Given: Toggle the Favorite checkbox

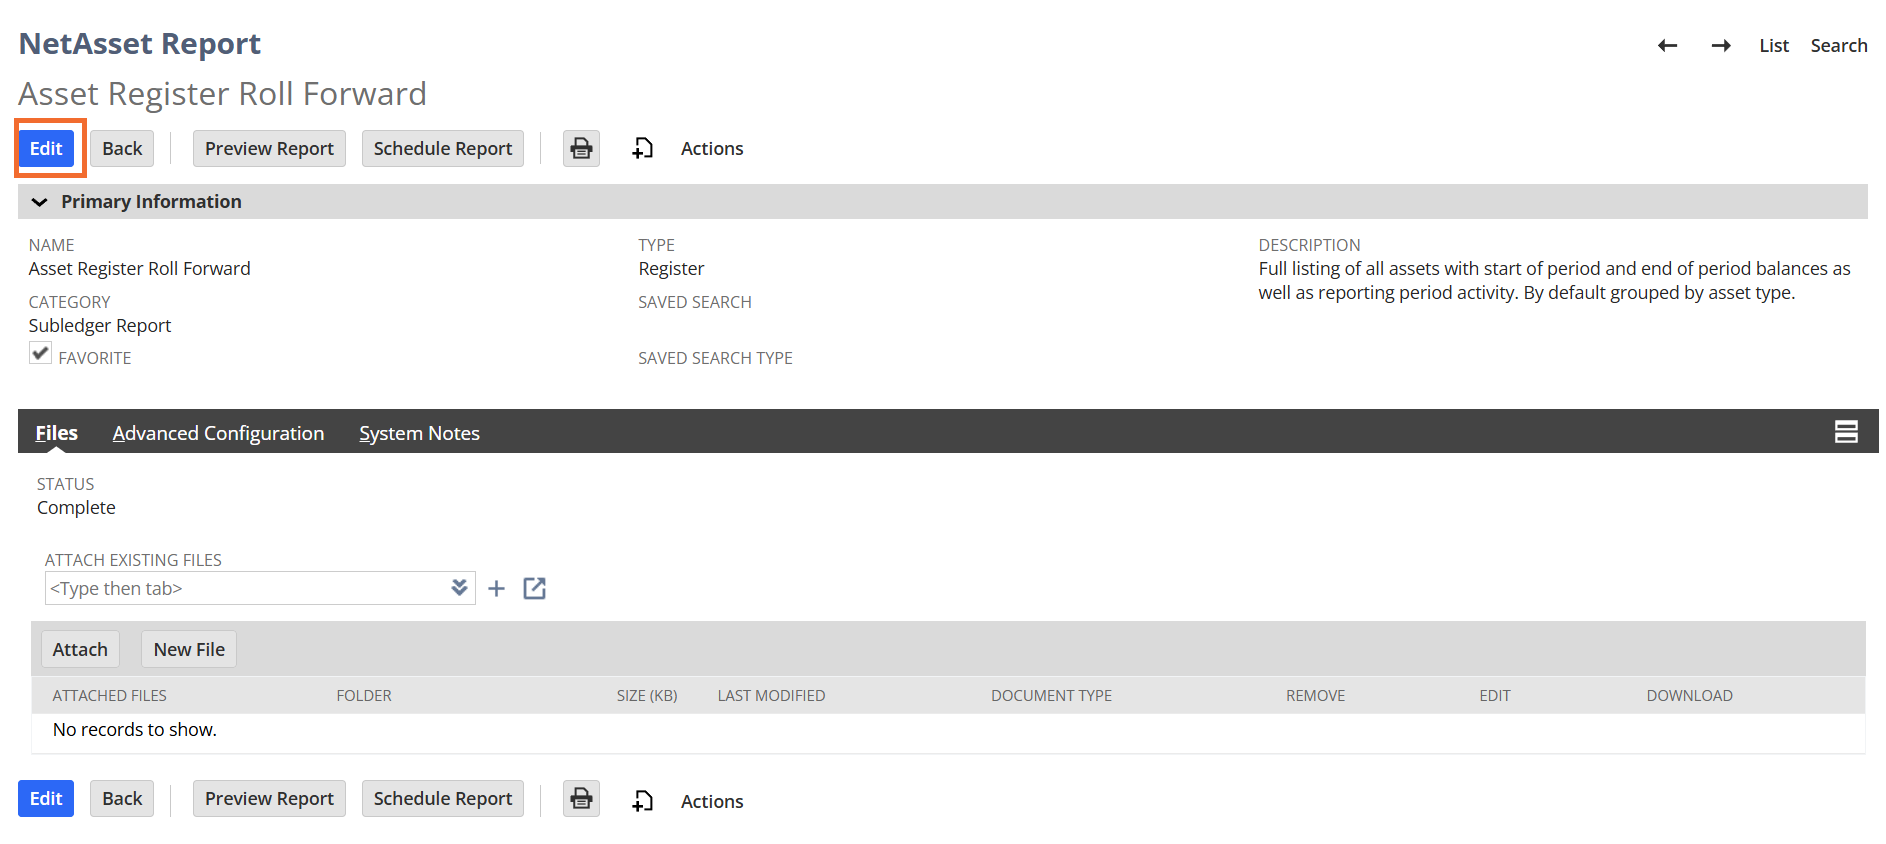Looking at the screenshot, I should point(41,353).
